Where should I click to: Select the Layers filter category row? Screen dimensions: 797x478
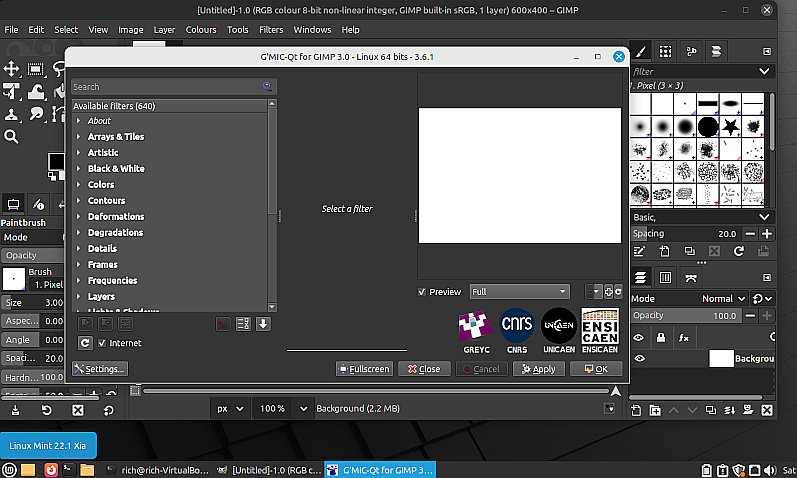coord(169,296)
